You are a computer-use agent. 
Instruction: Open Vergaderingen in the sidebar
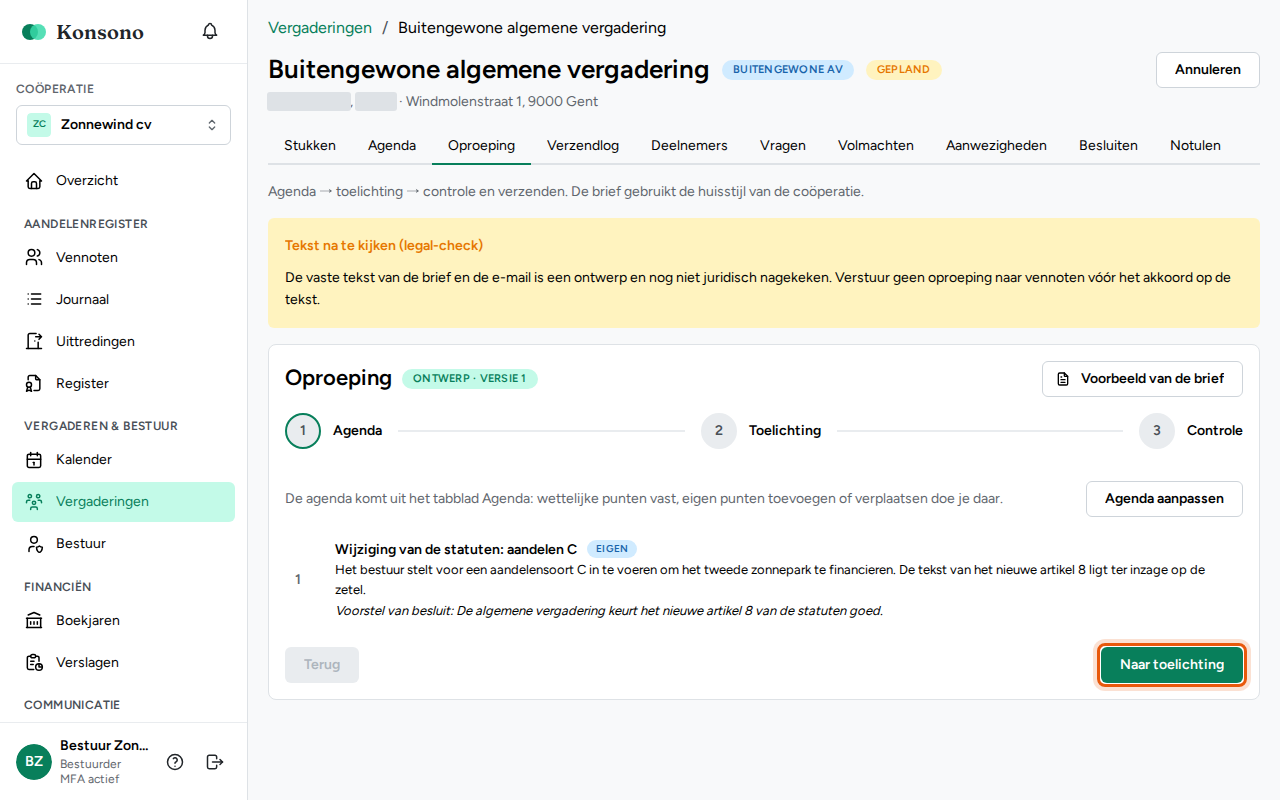(123, 502)
